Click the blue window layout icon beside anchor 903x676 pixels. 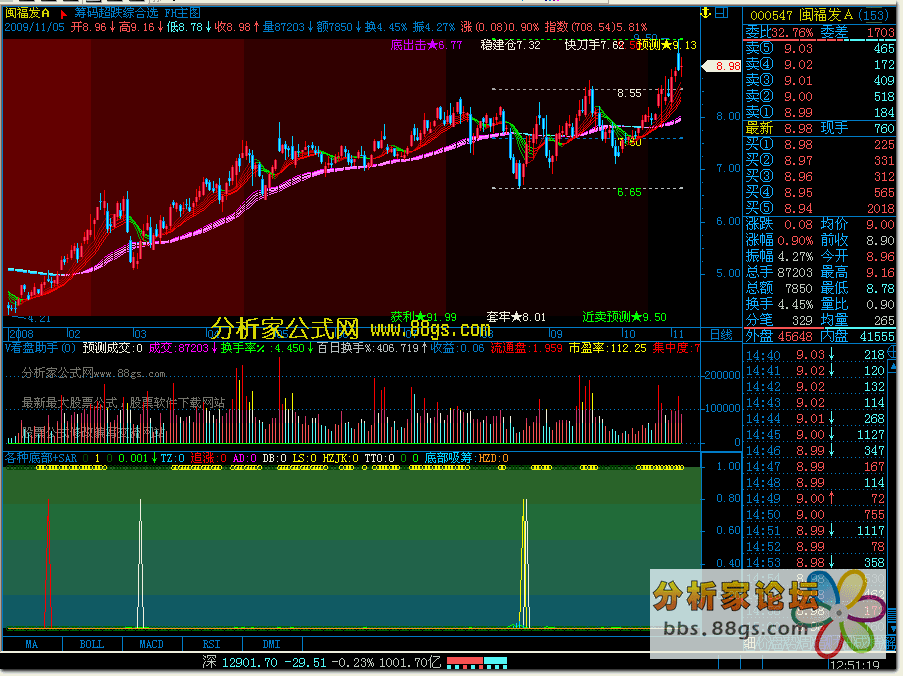722,13
